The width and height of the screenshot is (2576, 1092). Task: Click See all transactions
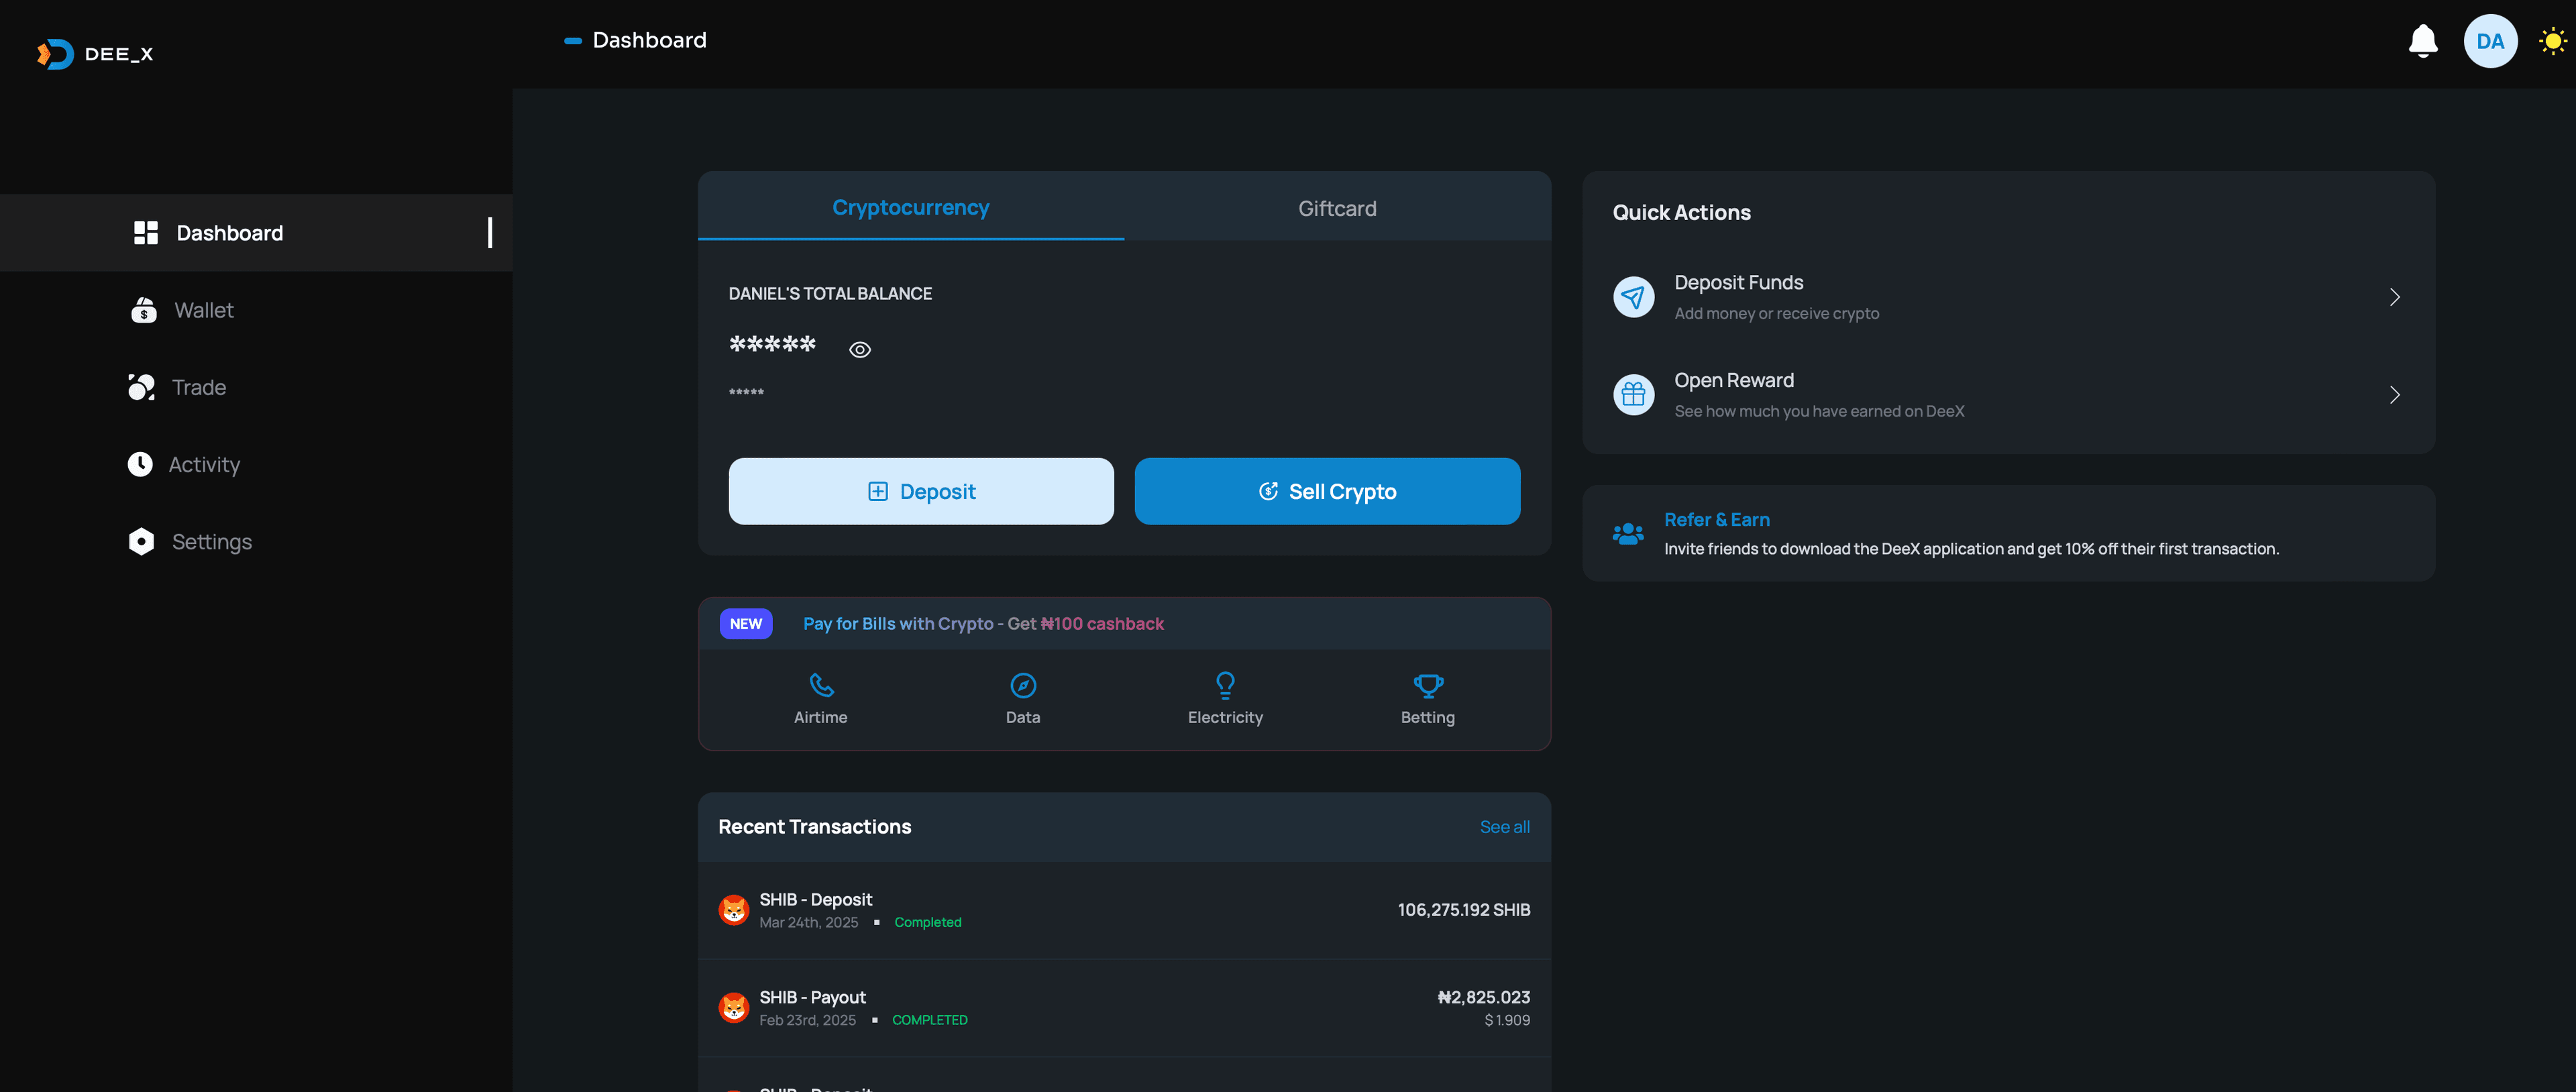[1504, 827]
